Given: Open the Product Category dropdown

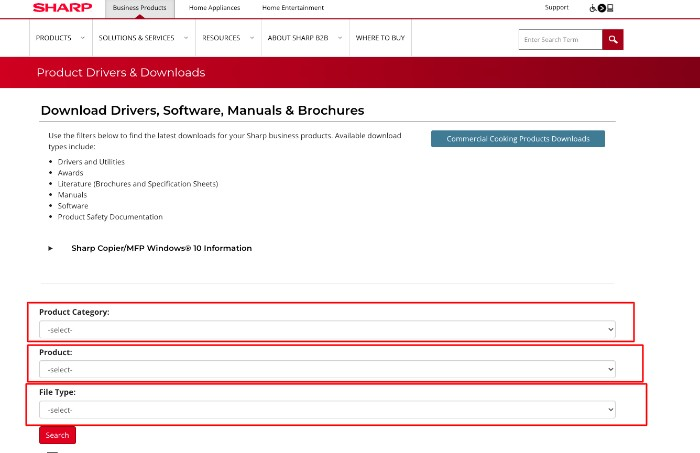Looking at the screenshot, I should point(327,330).
